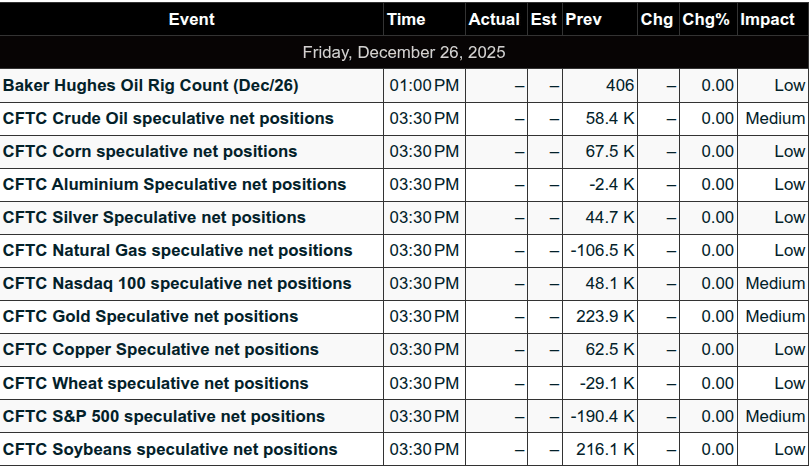The width and height of the screenshot is (810, 469).
Task: Click CFTC Gold Speculative net positions
Action: pos(150,317)
